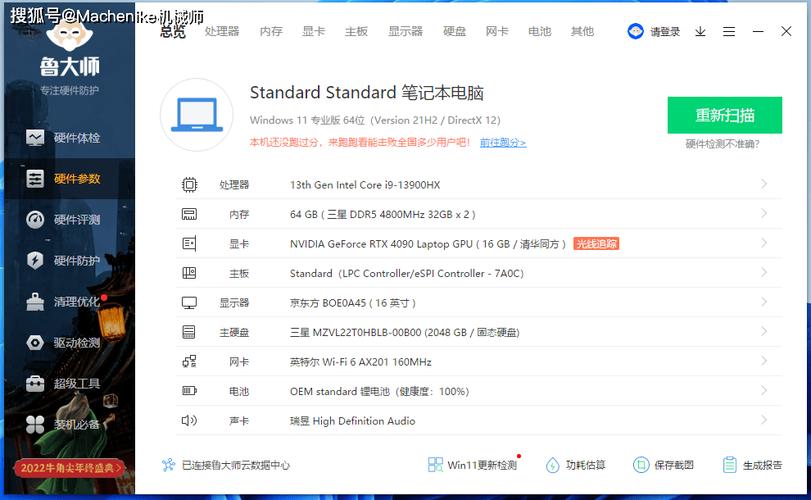
Task: Follow the 前往跑分 link
Action: tap(503, 143)
